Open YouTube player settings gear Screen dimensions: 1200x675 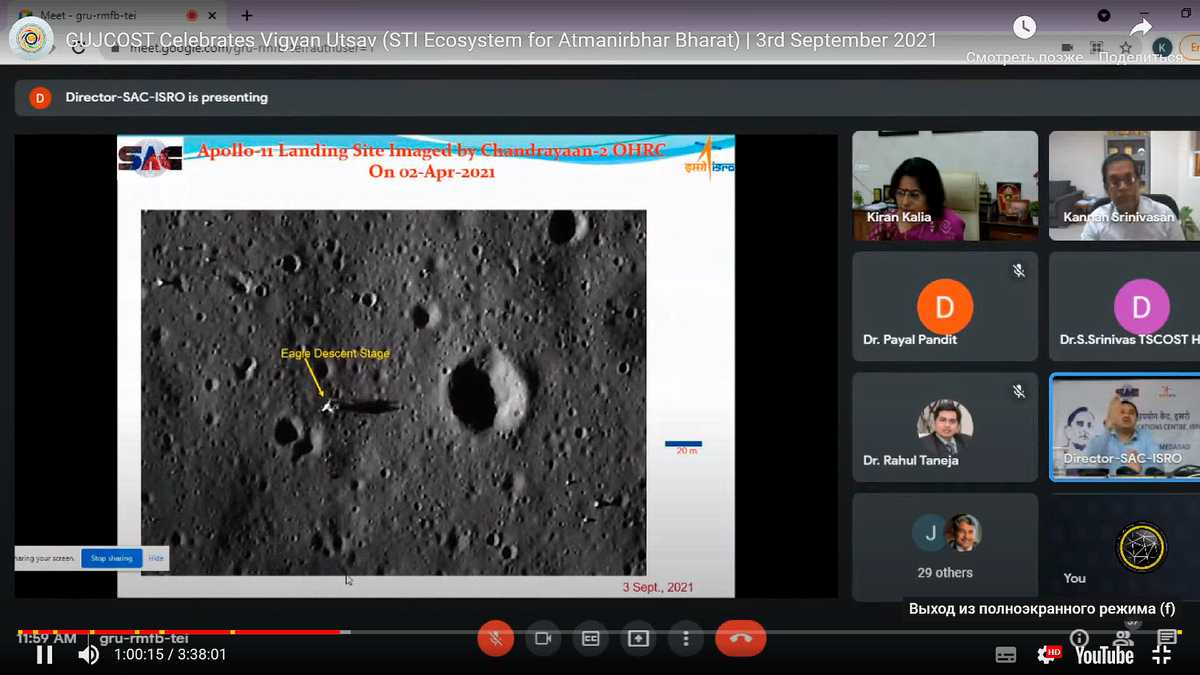1049,655
